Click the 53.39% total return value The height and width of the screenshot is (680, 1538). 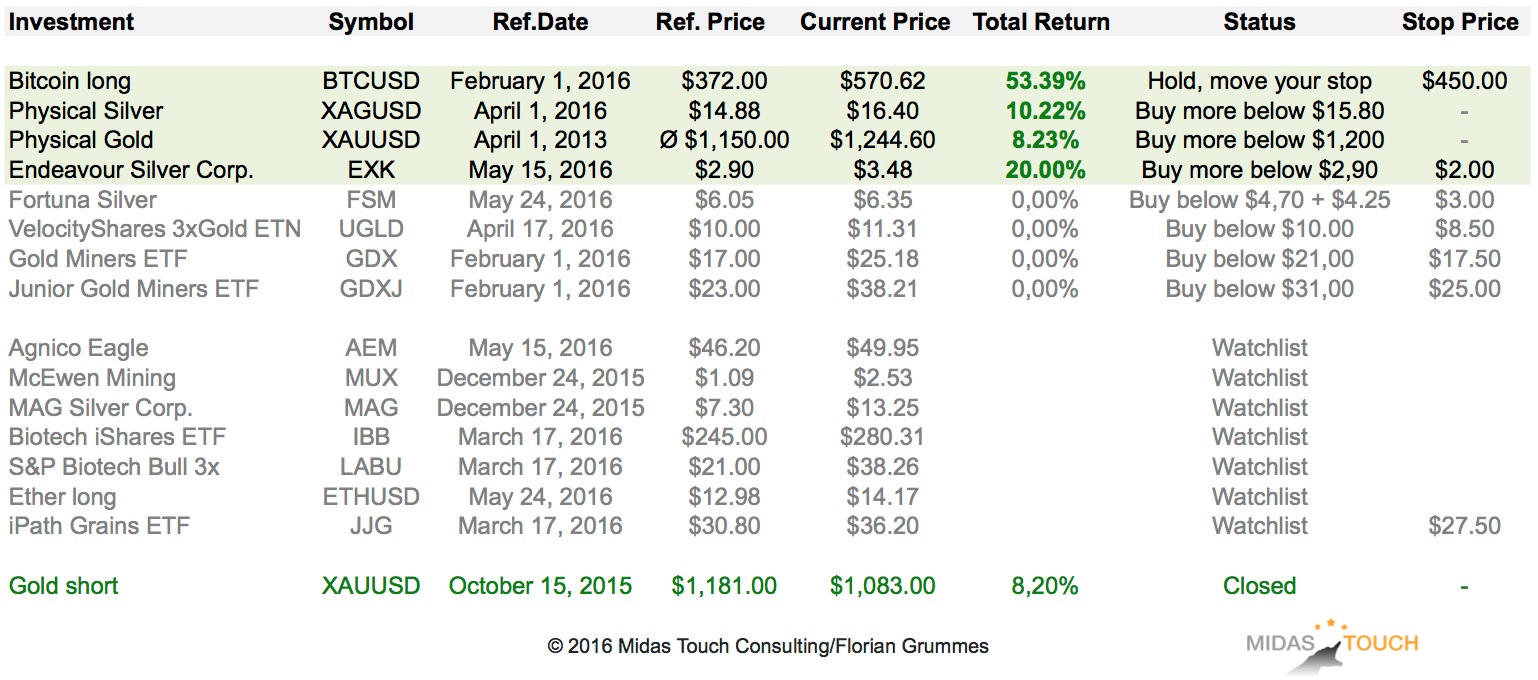pyautogui.click(x=1046, y=81)
